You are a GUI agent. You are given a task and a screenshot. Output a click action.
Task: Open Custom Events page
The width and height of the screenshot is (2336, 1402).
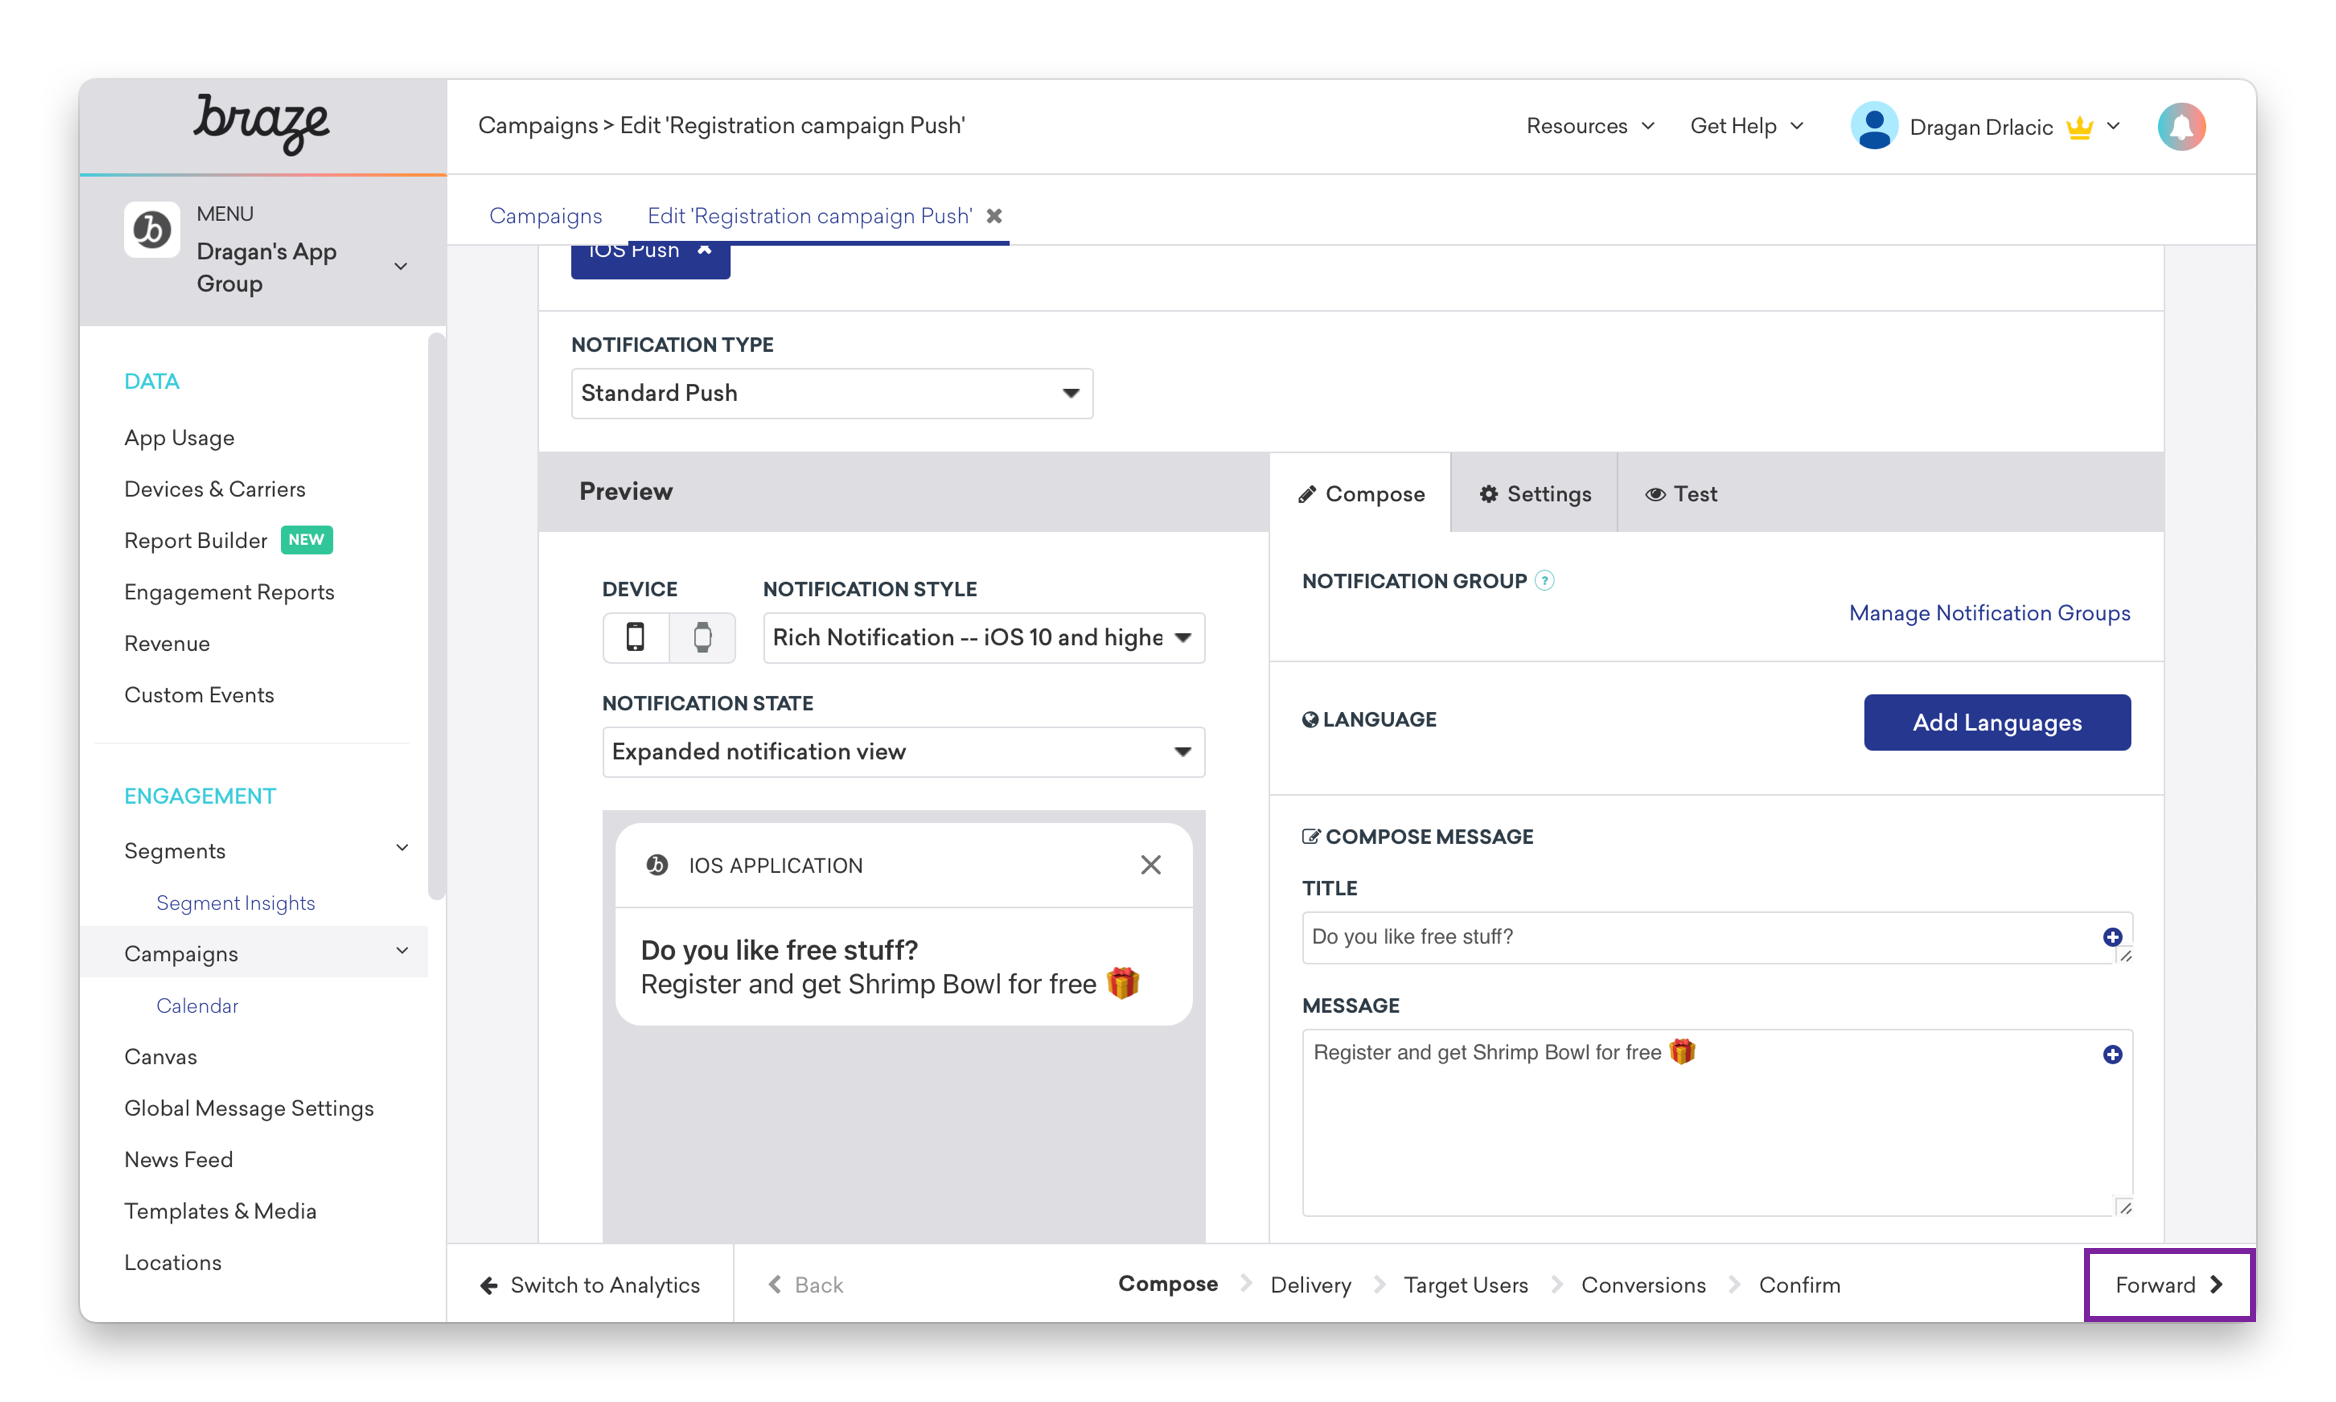click(x=199, y=695)
